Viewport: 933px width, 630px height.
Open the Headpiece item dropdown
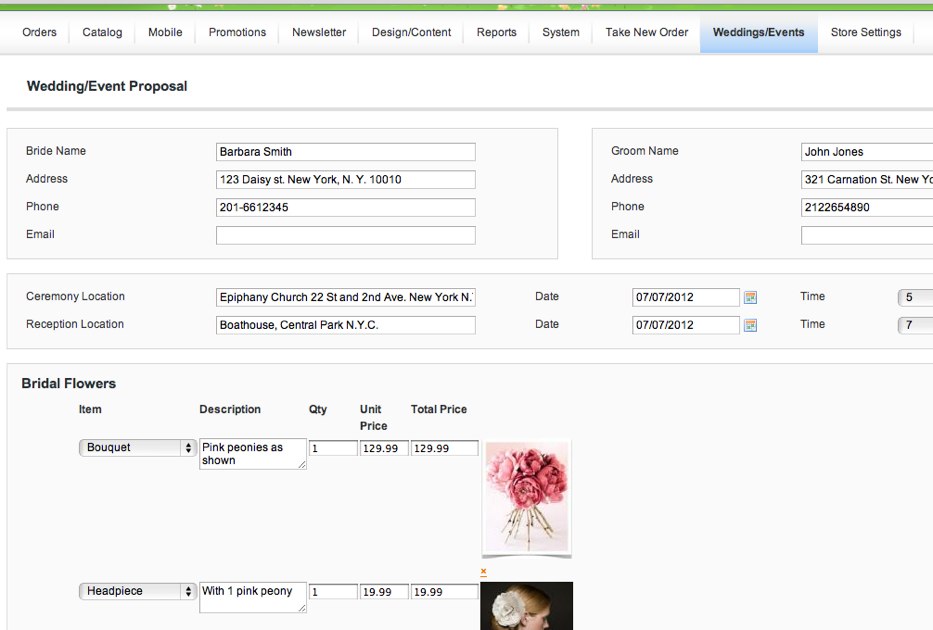pos(137,591)
